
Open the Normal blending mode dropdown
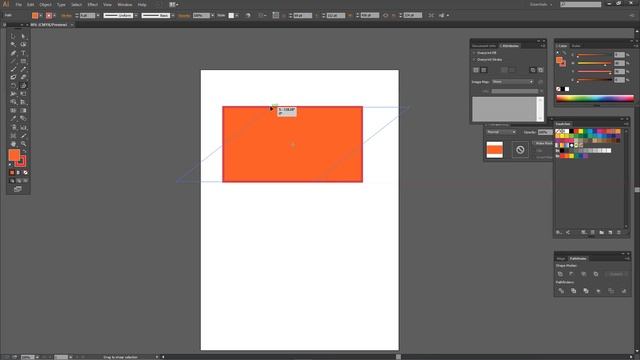tap(501, 132)
